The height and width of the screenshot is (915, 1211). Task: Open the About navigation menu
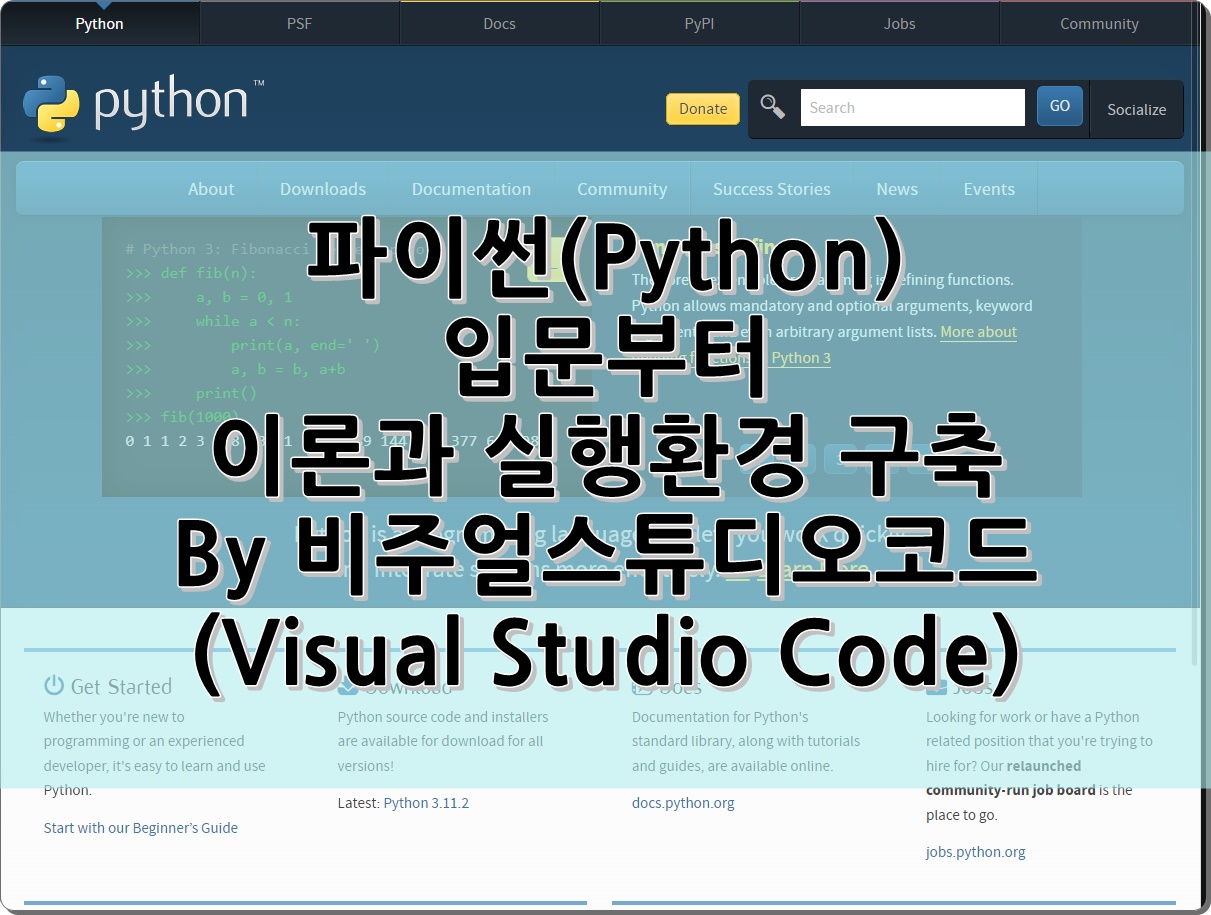click(211, 189)
